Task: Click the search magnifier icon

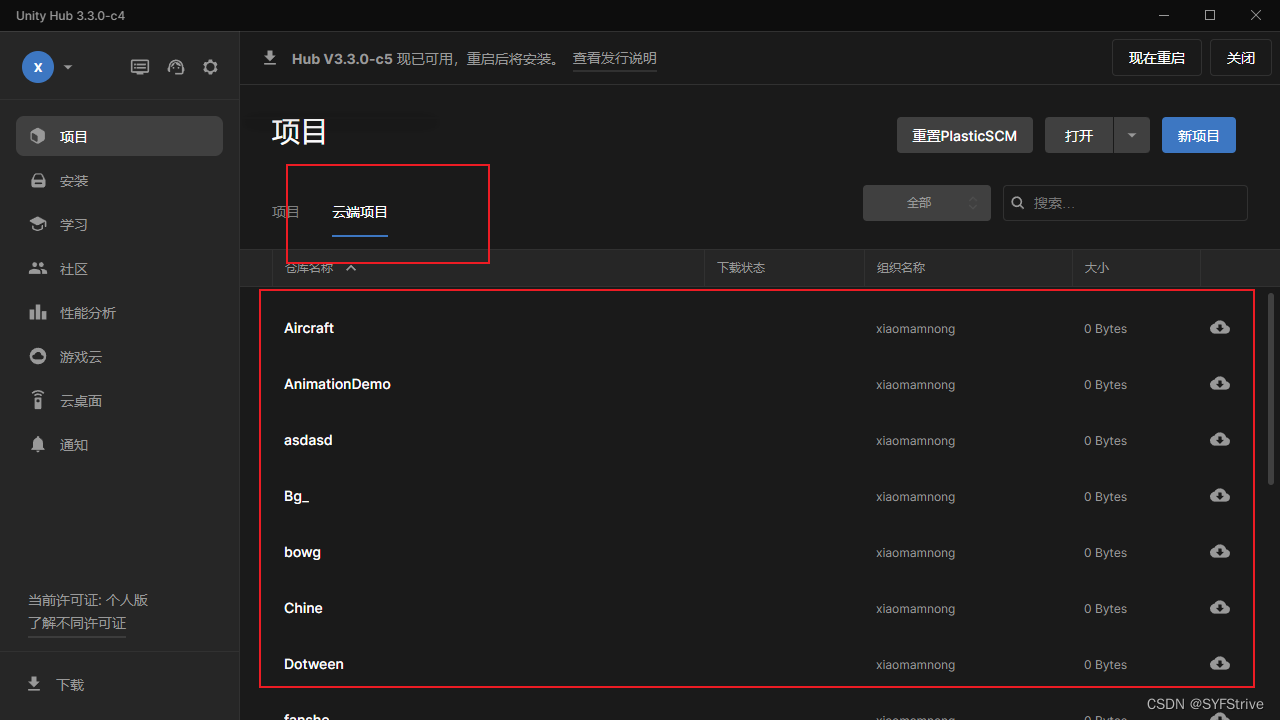Action: [x=1018, y=203]
